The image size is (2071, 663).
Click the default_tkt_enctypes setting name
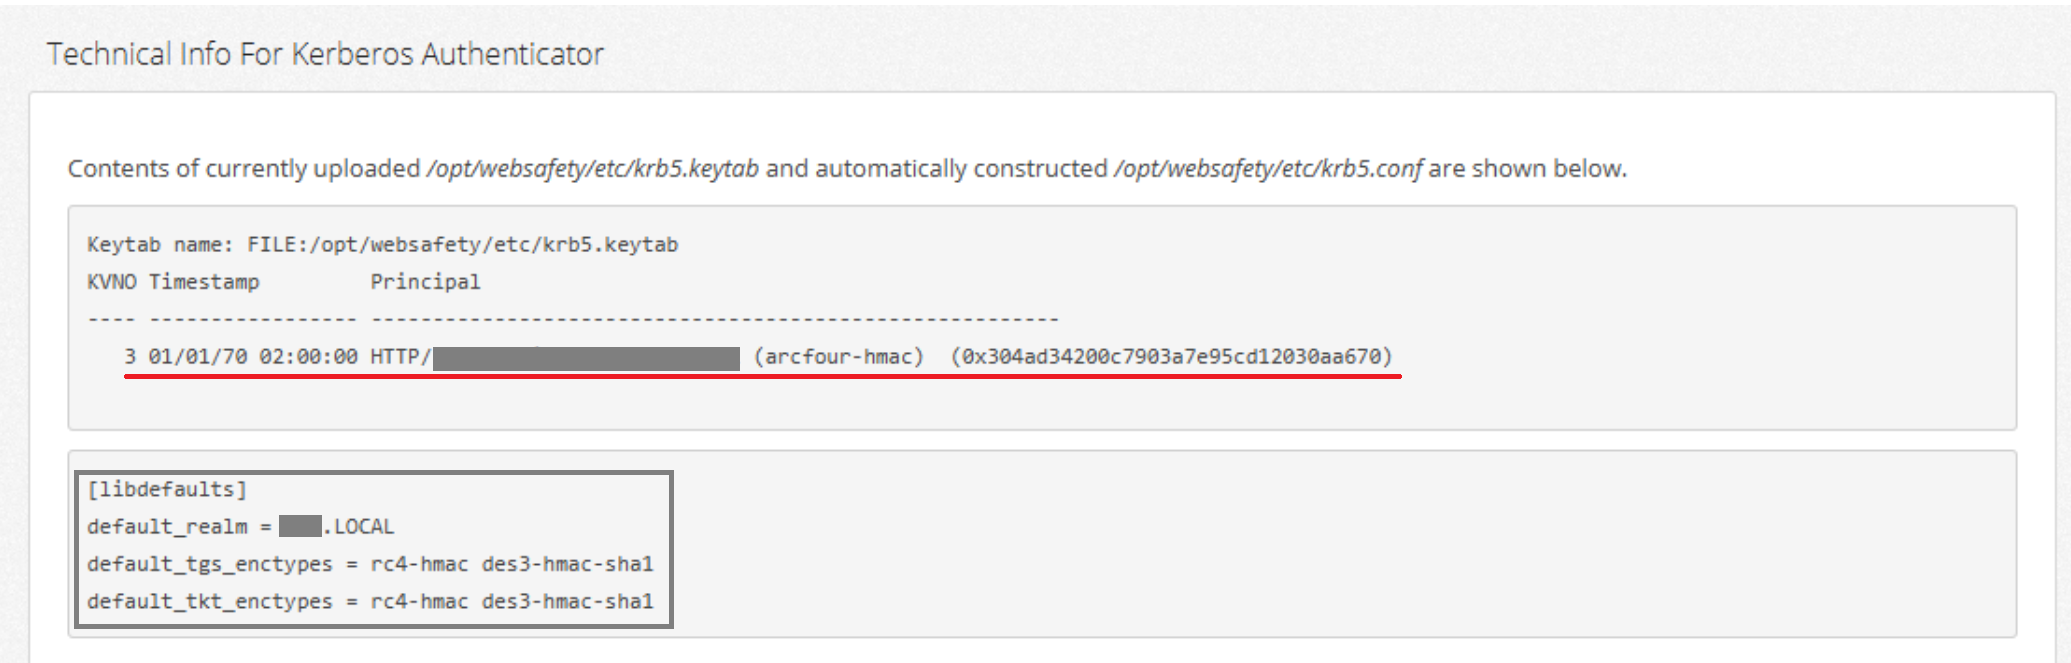coord(209,601)
